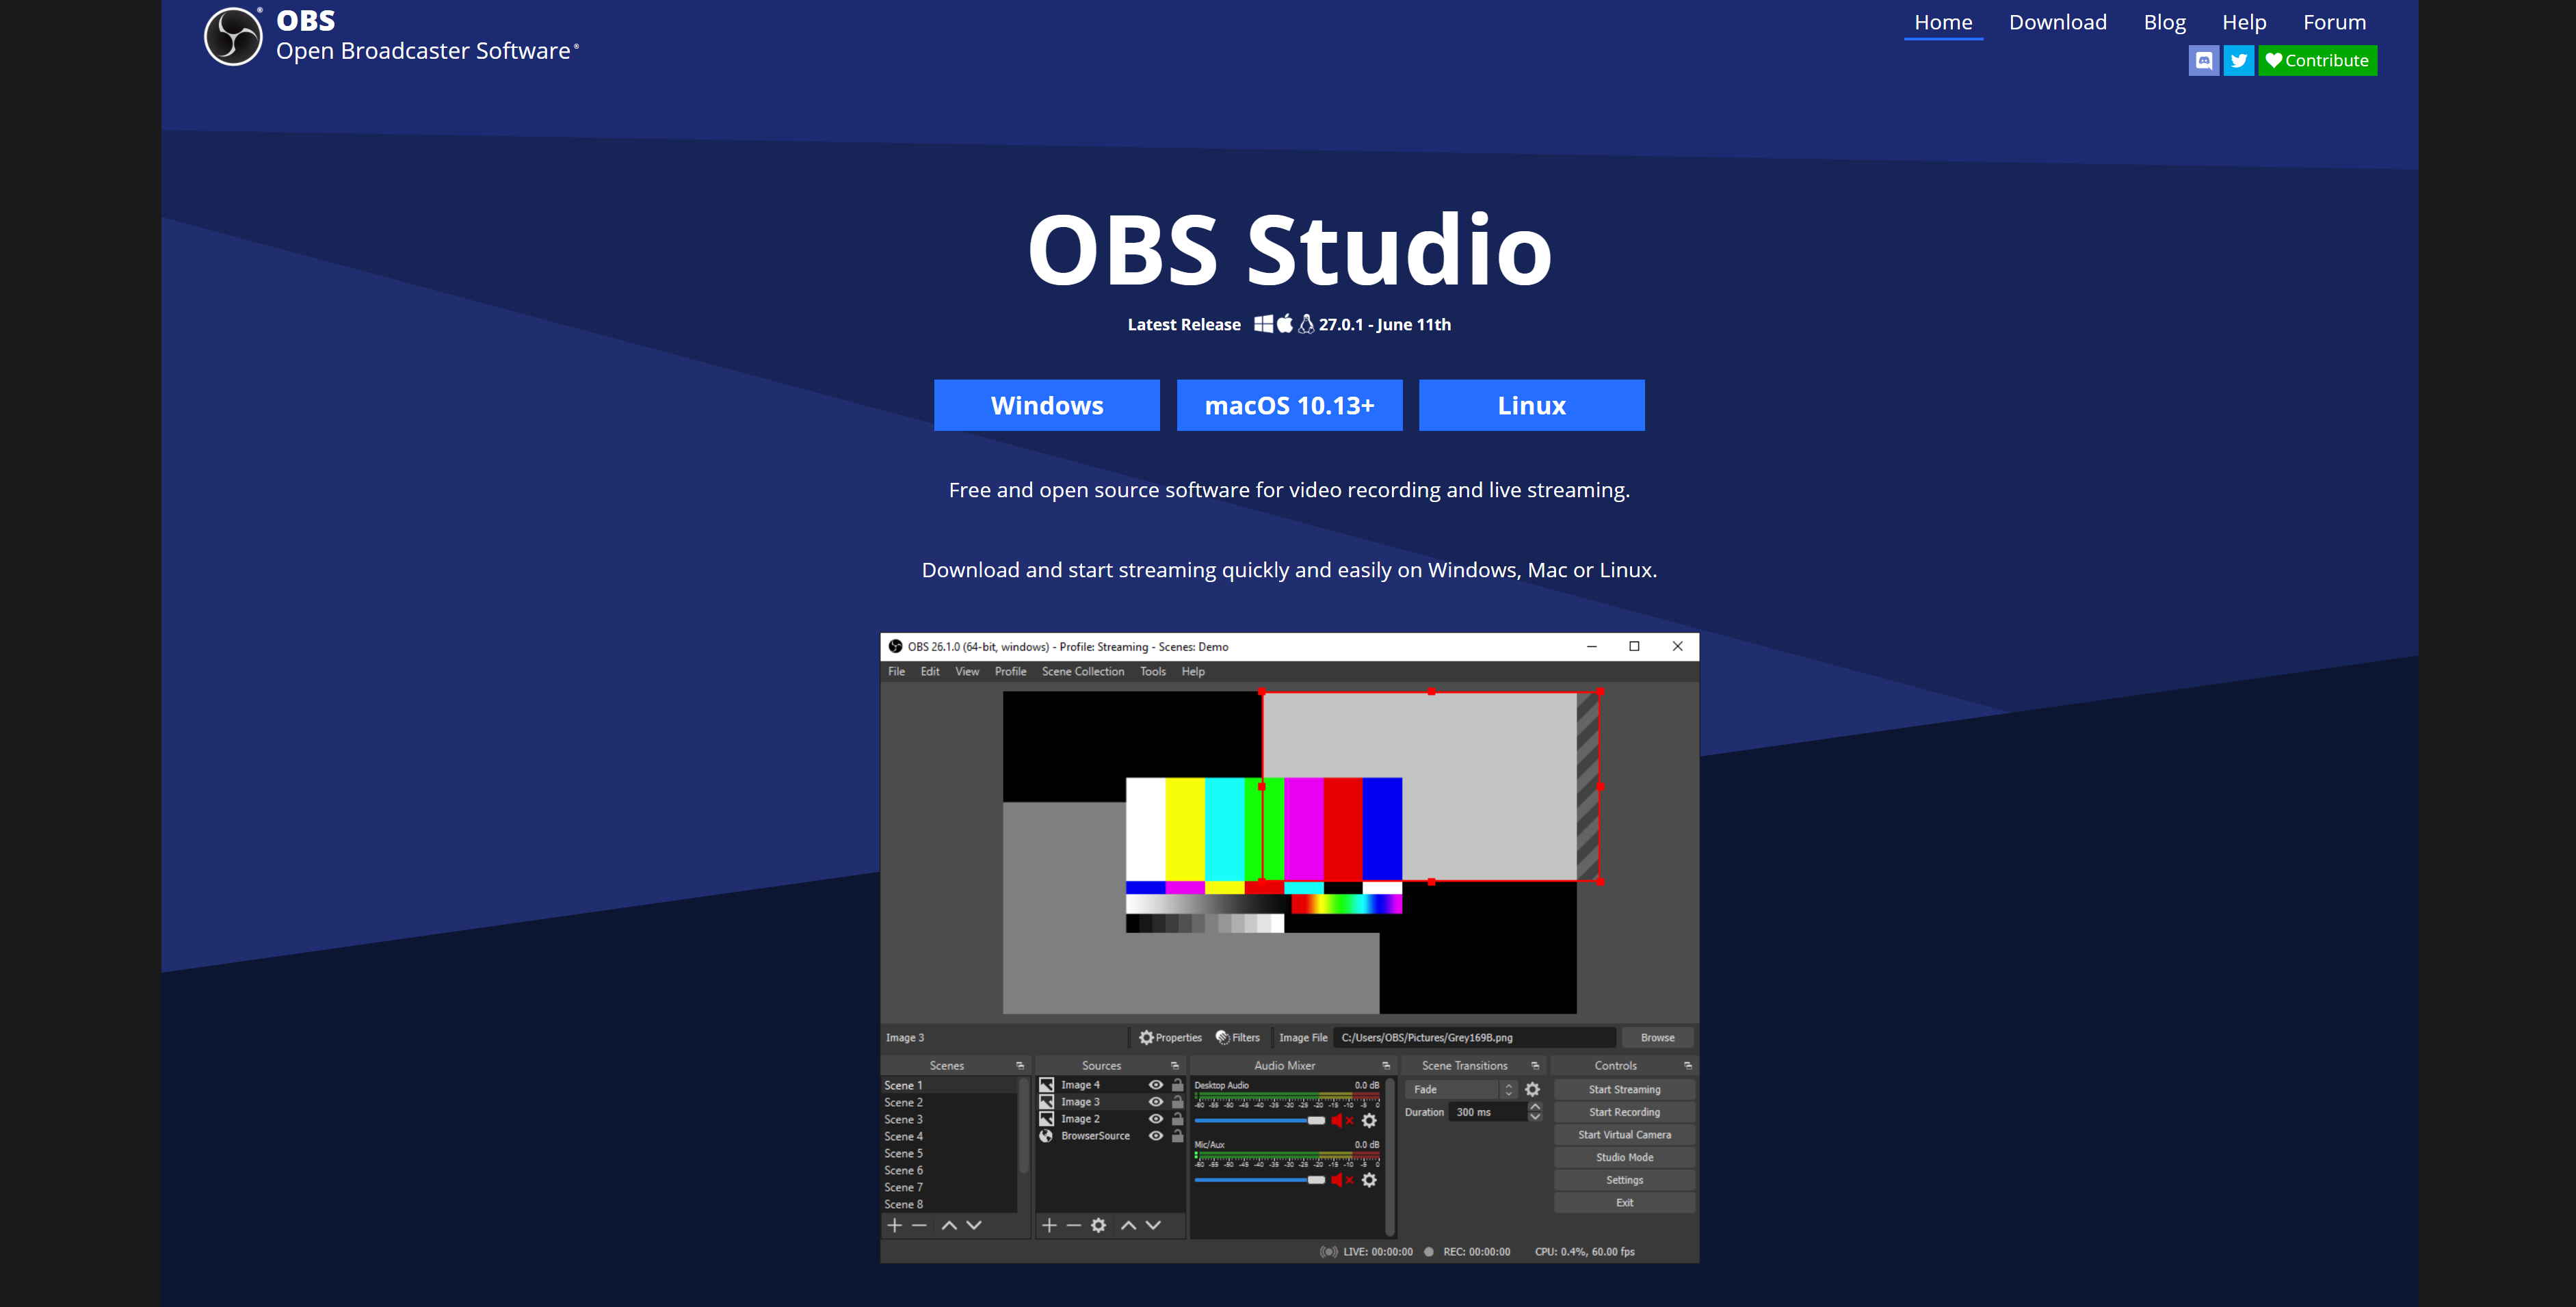Pop out the Scene Transitions panel

(1535, 1066)
